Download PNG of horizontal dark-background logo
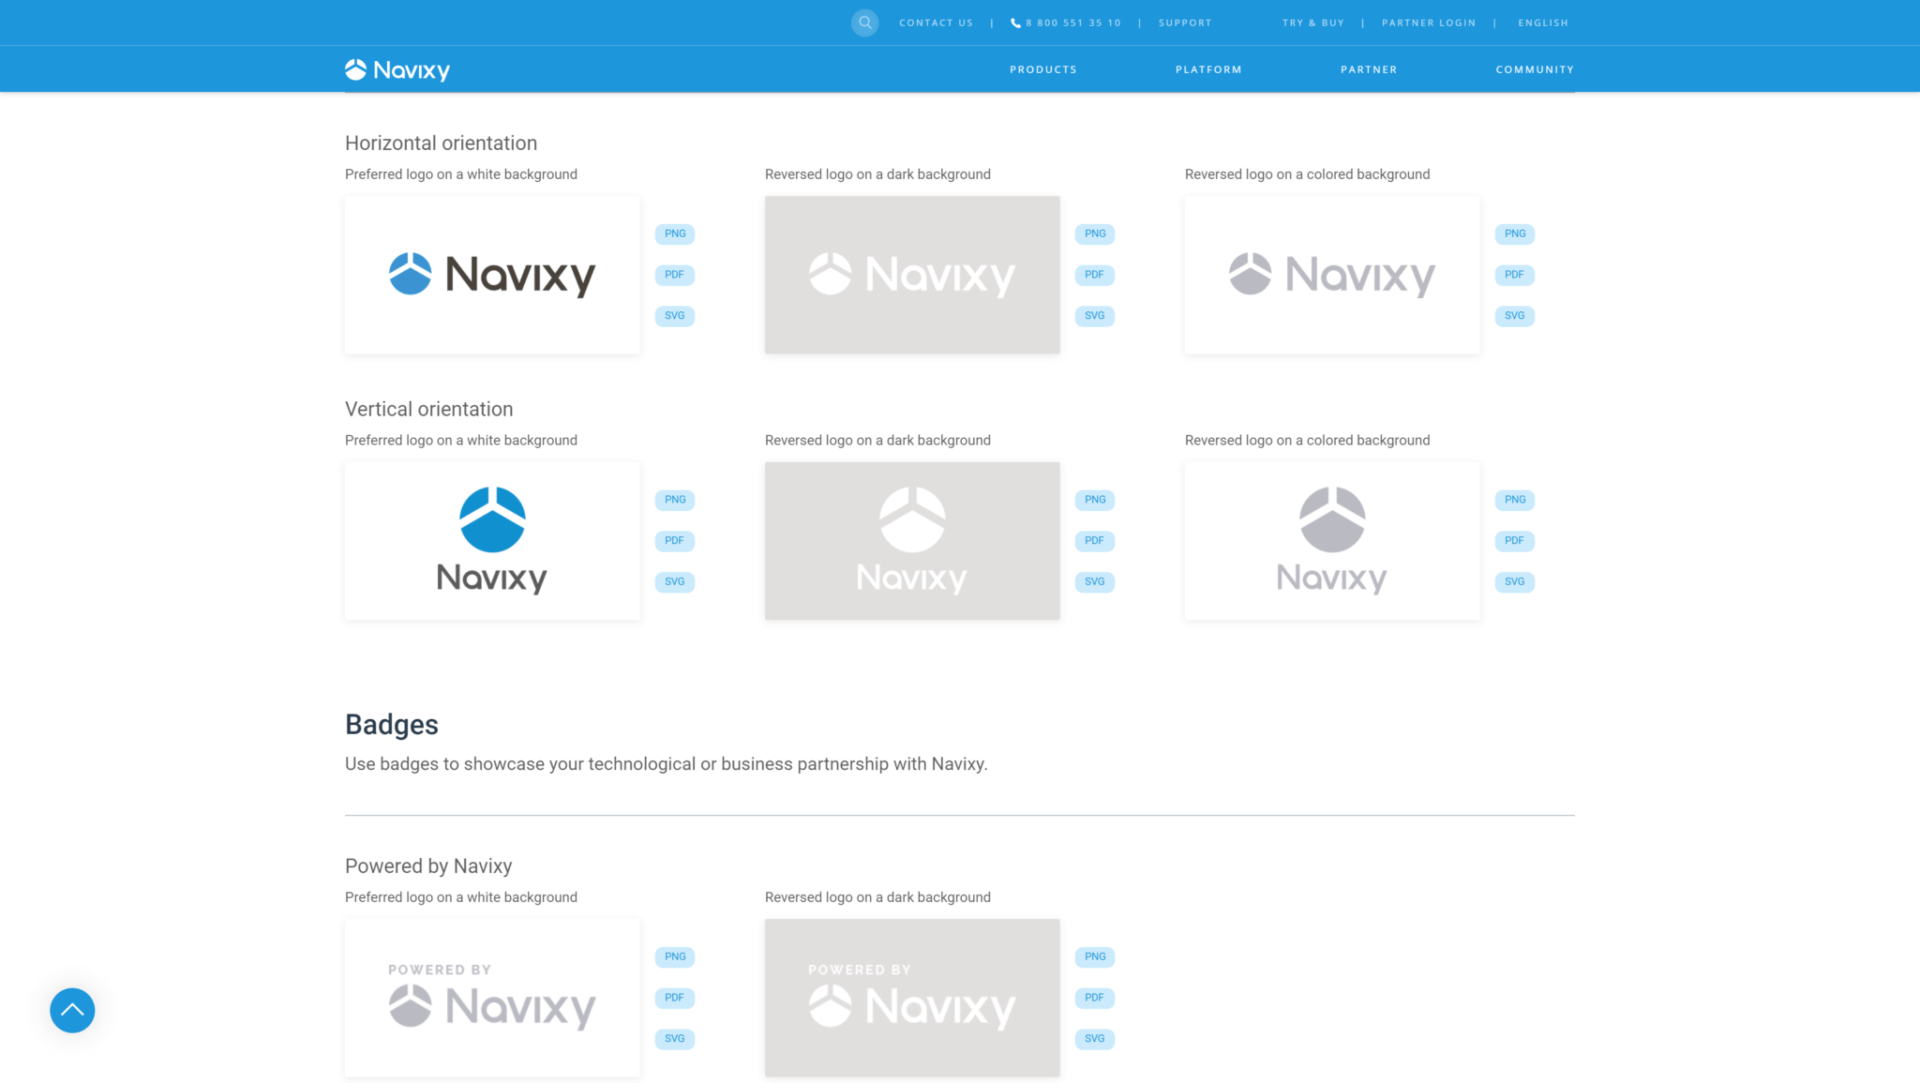Viewport: 1920px width, 1083px height. click(x=1095, y=234)
